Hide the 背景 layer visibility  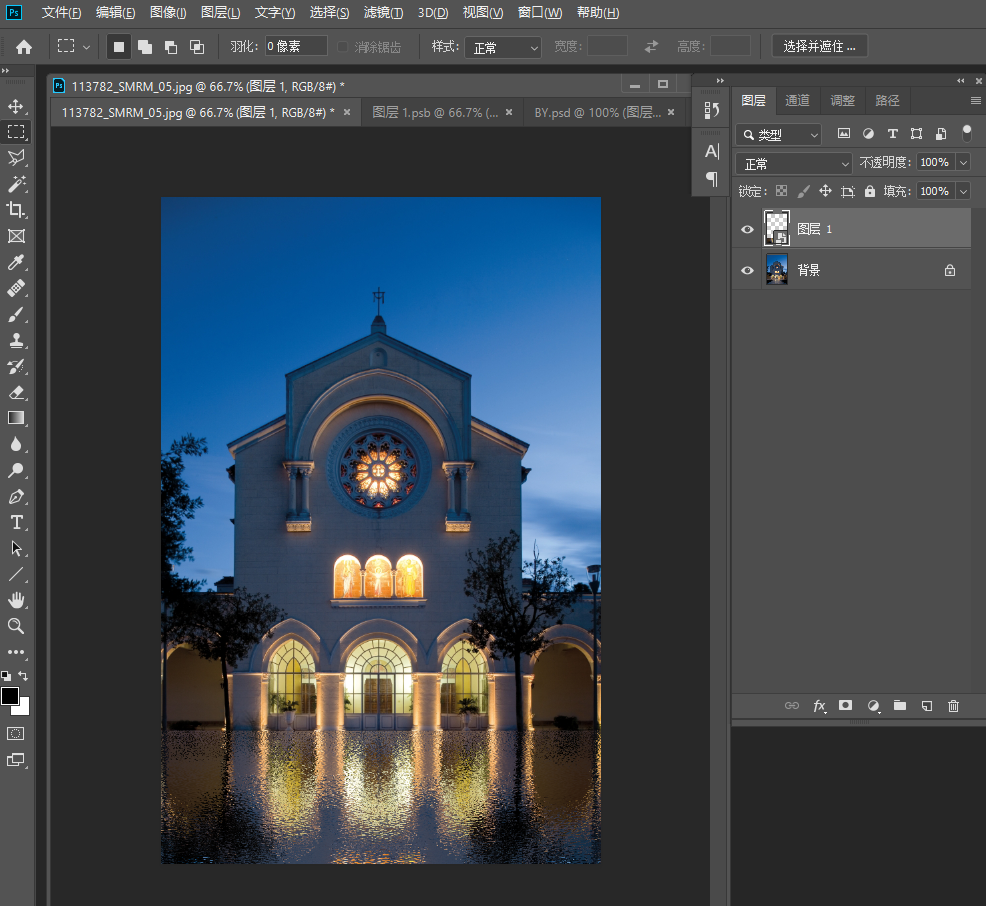[747, 270]
